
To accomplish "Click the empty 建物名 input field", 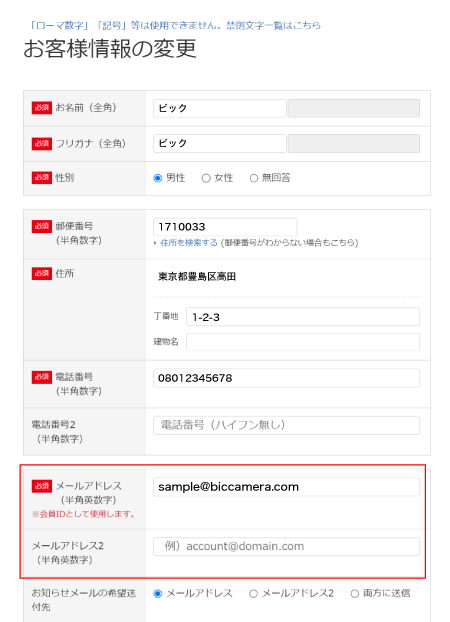I will 303,342.
